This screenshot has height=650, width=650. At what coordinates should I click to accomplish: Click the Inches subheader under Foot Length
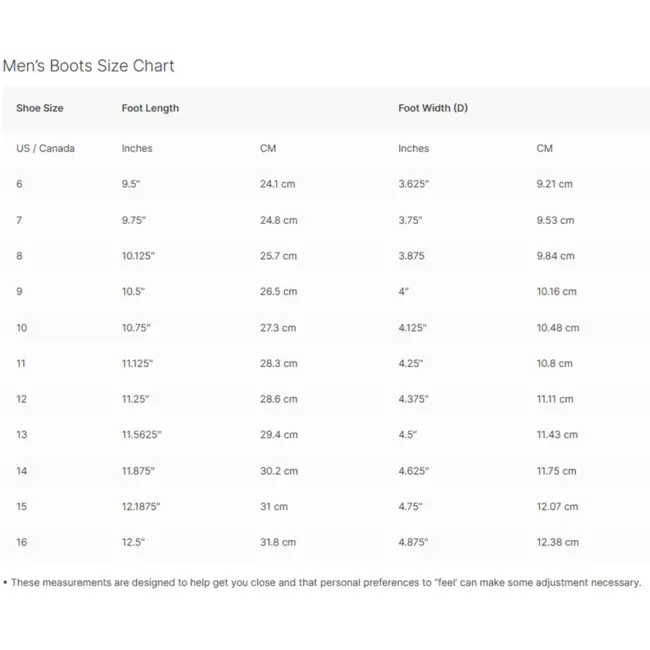click(x=137, y=148)
